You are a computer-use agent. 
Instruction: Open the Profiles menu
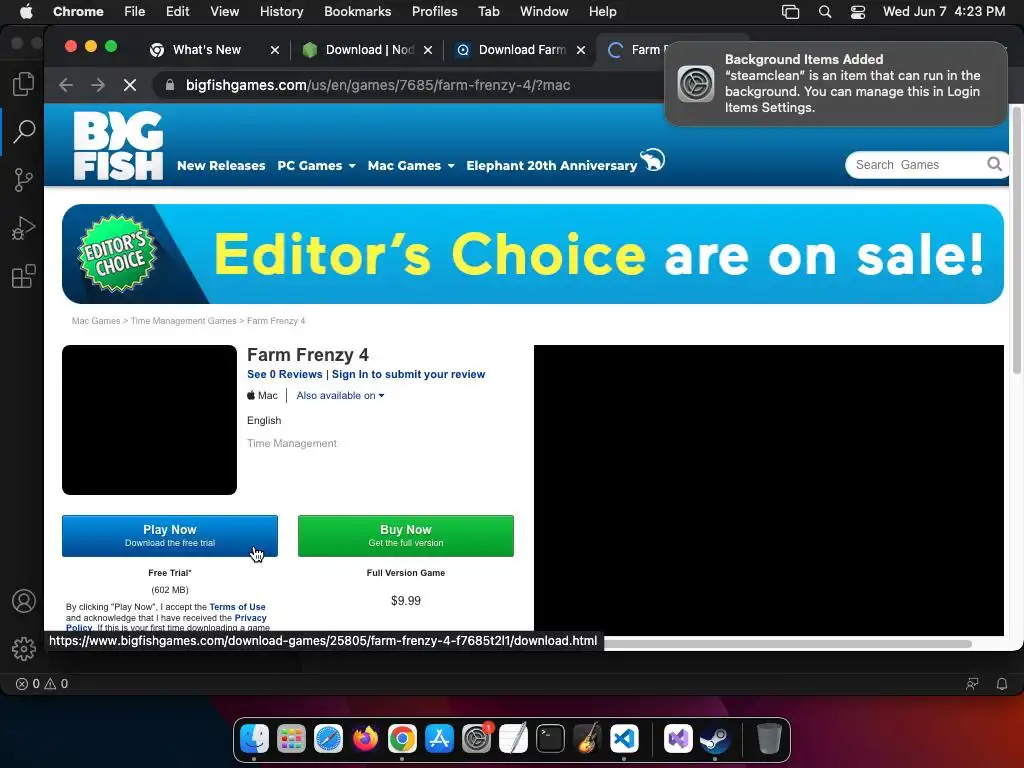point(434,12)
